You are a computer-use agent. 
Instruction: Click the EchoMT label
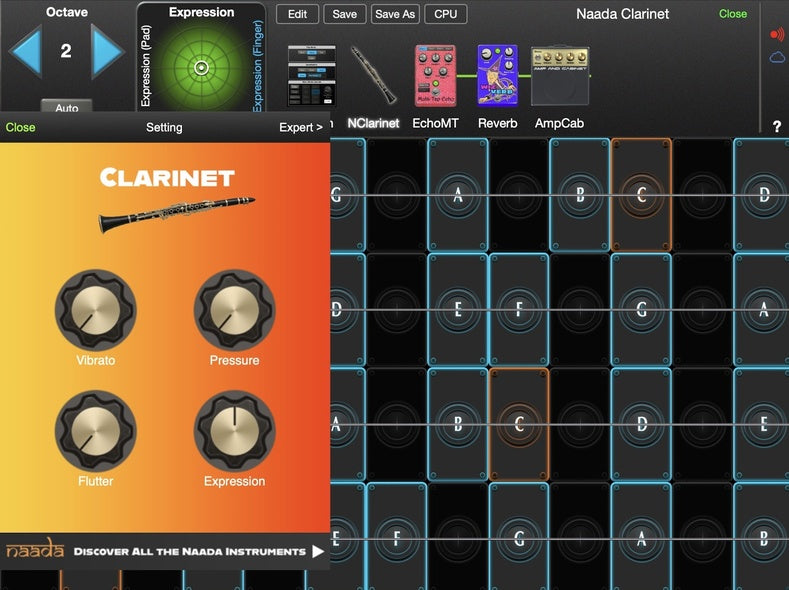coord(435,123)
